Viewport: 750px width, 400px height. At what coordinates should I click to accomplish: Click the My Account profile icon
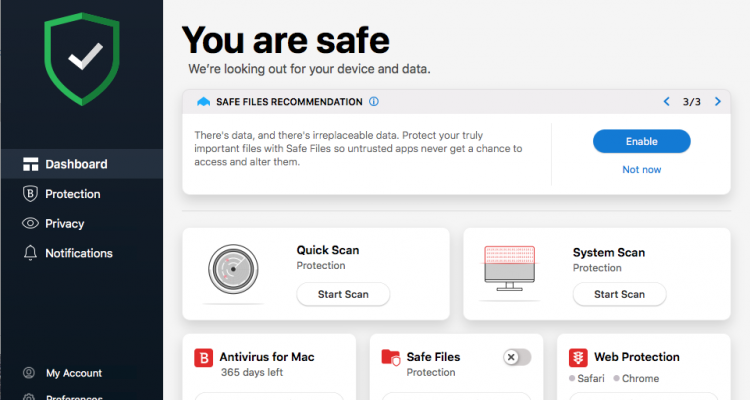(x=29, y=373)
